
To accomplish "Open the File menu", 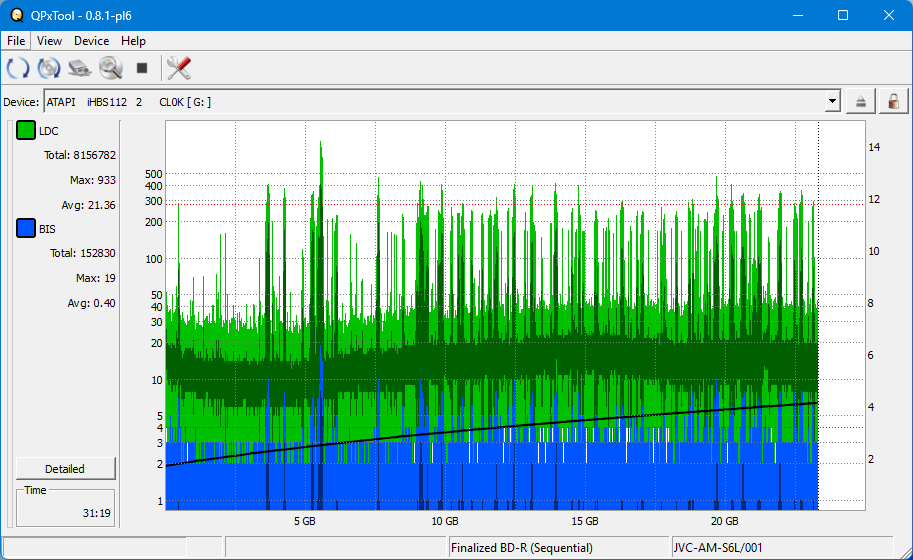I will [16, 41].
